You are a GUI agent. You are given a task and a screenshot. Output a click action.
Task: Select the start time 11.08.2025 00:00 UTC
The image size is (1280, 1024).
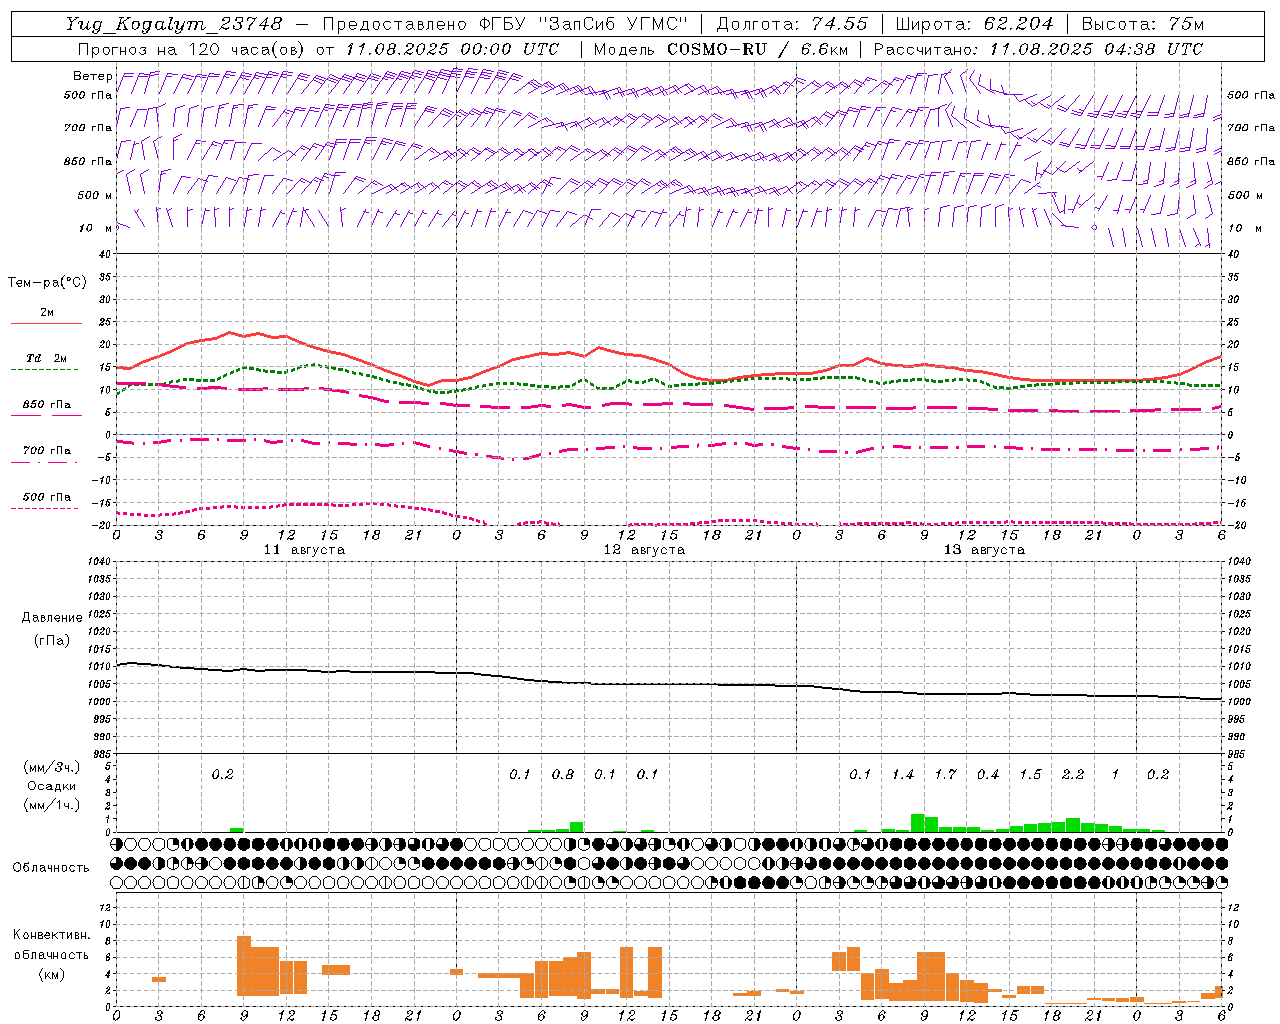point(452,49)
